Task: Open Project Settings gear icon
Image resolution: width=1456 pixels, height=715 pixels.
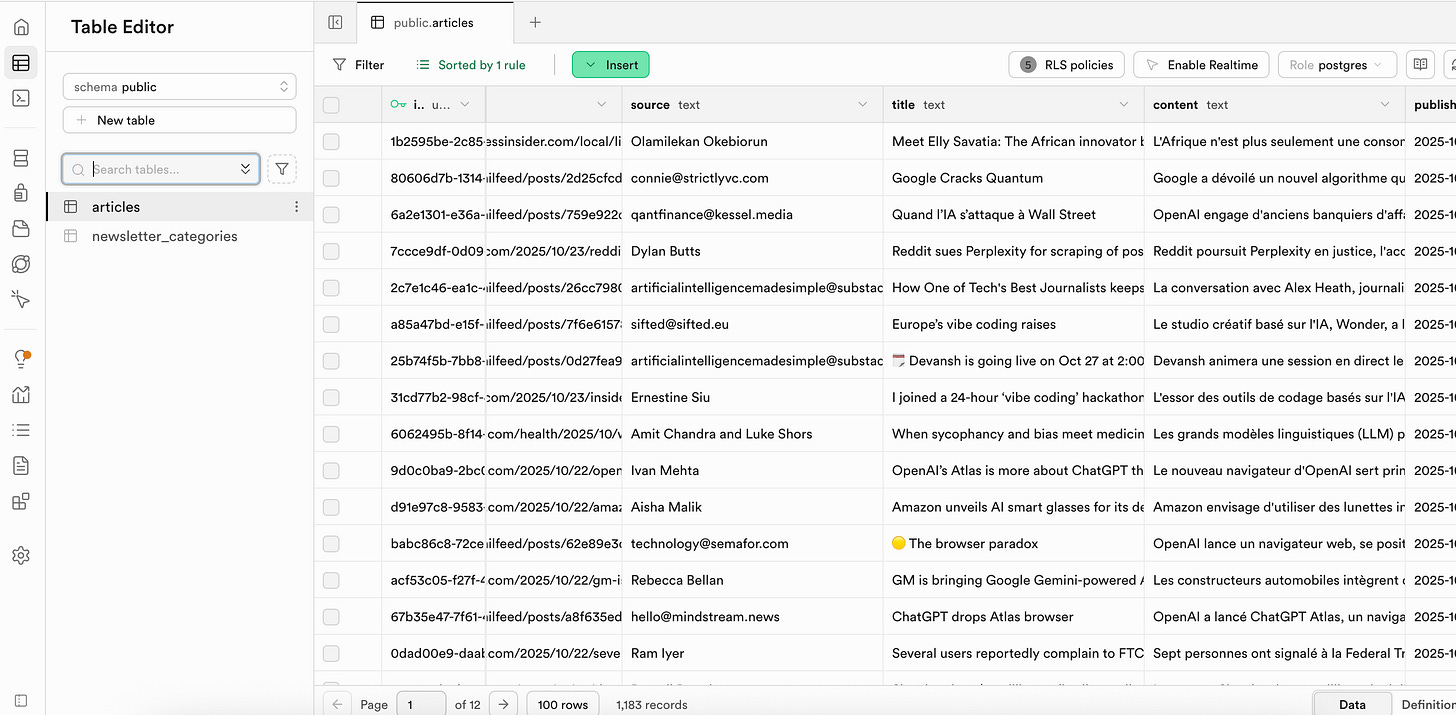Action: [x=21, y=555]
